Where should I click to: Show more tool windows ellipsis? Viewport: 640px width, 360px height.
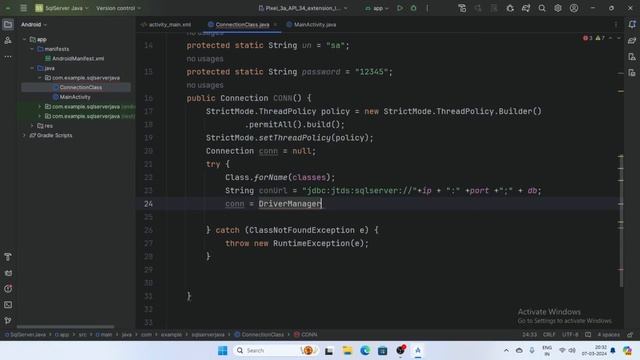[8, 56]
